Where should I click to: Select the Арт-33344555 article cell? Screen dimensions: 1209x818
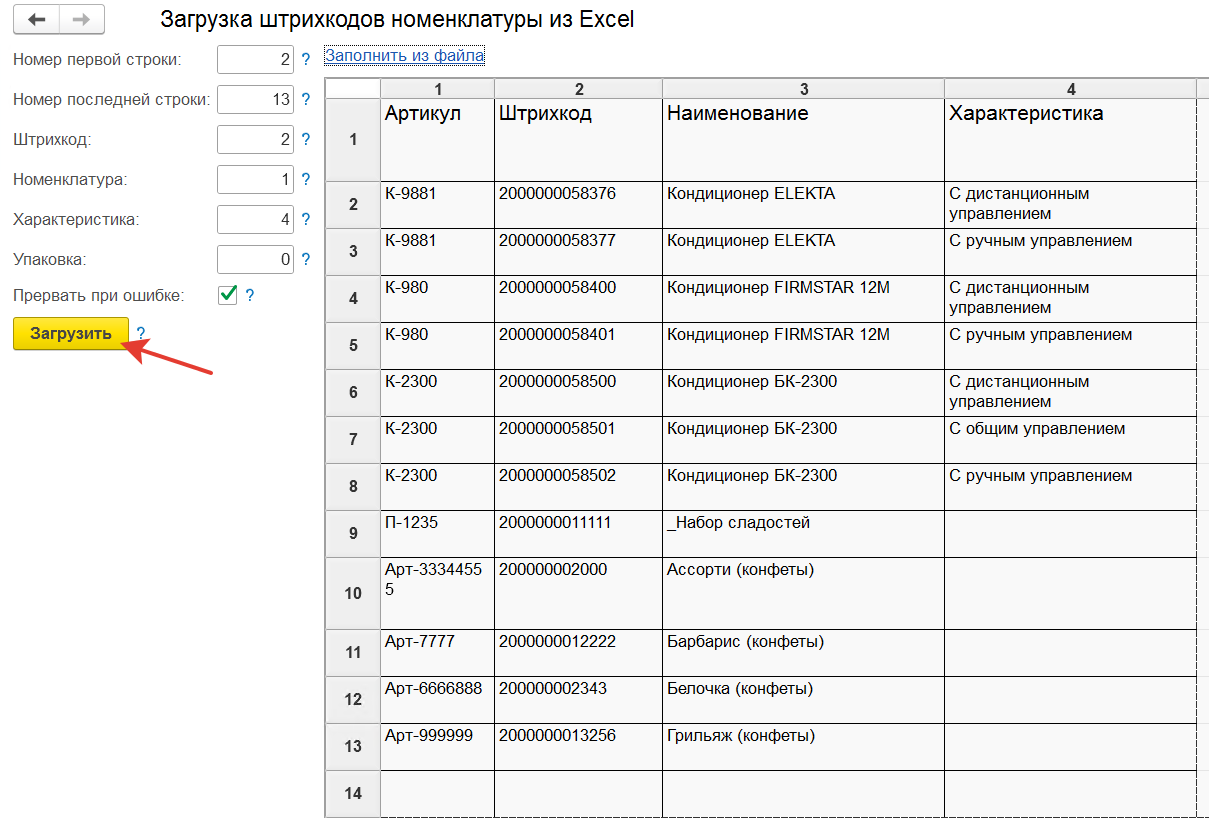coord(438,593)
